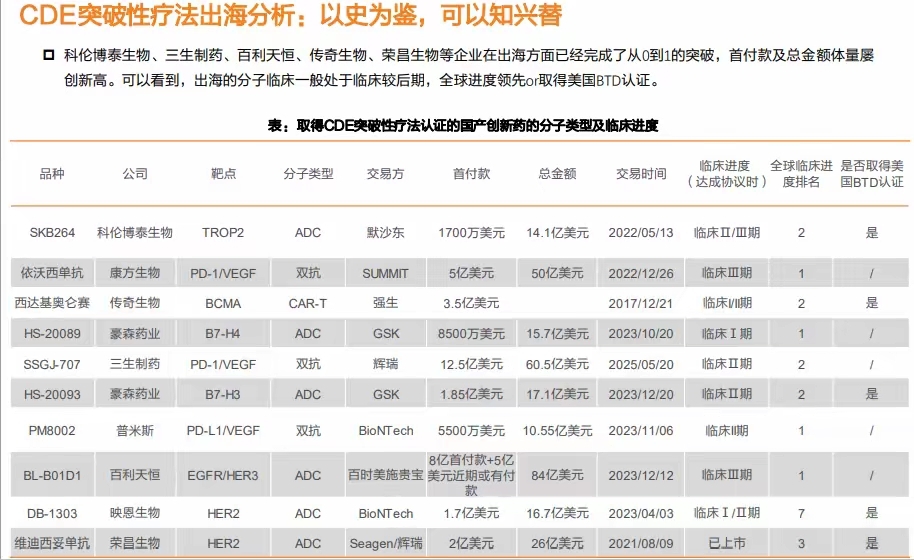This screenshot has width=914, height=560.
Task: Click the cell 'TROP2'
Action: click(x=223, y=233)
